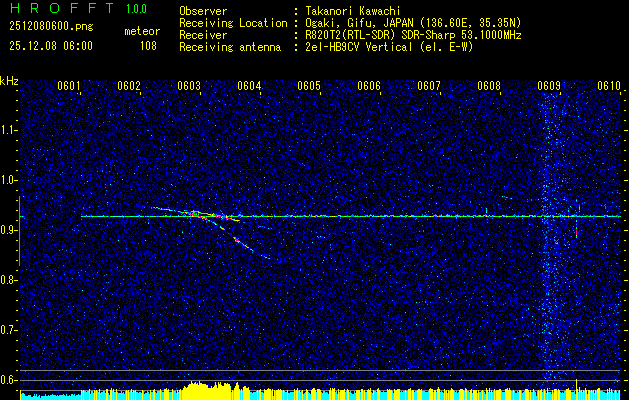Click the 0.6 kHz axis label
Image resolution: width=629 pixels, height=400 pixels.
point(8,380)
